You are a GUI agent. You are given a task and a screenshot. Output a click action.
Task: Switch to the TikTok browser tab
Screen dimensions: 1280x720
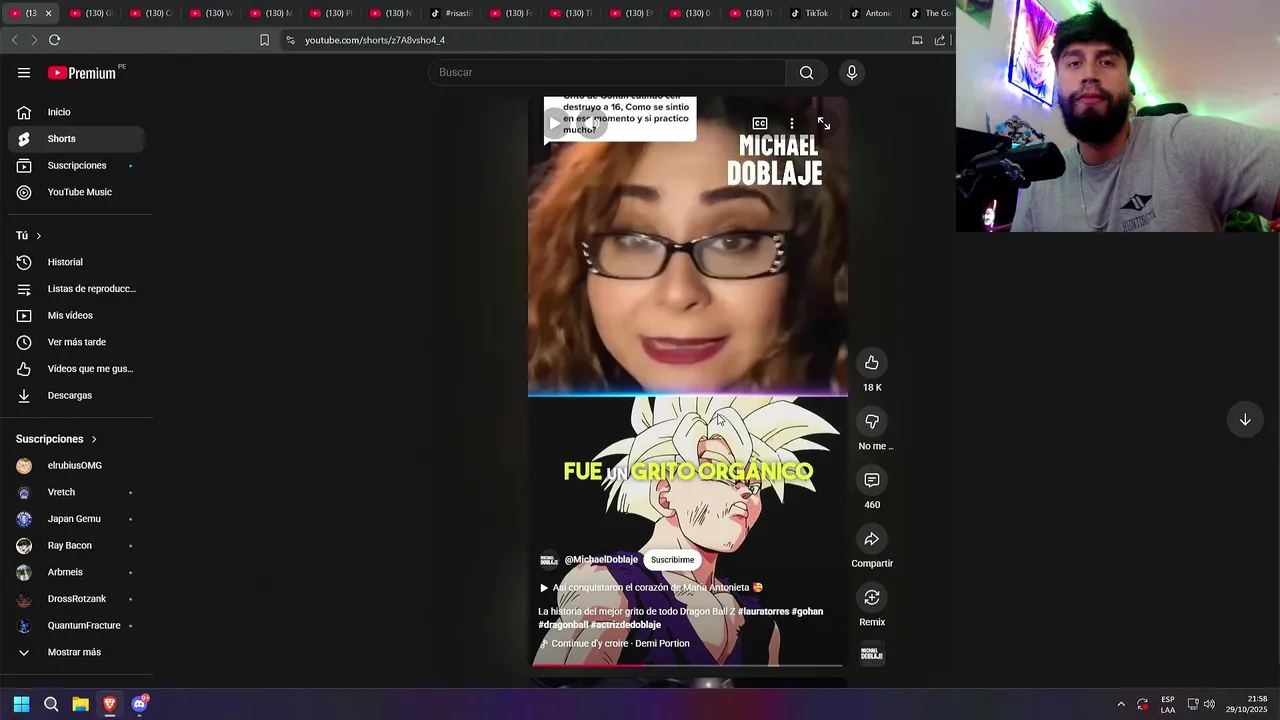[810, 13]
